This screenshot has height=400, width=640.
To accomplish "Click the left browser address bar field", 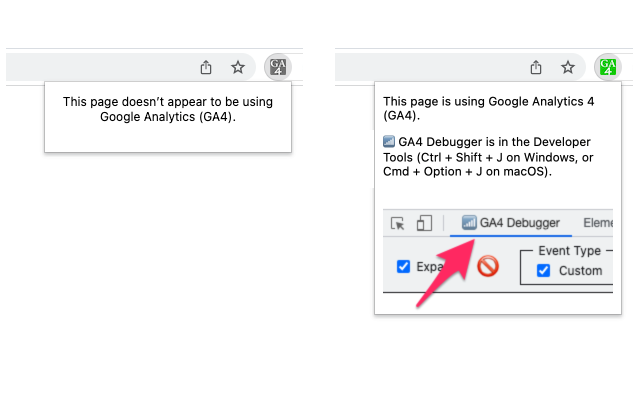I will [131, 67].
